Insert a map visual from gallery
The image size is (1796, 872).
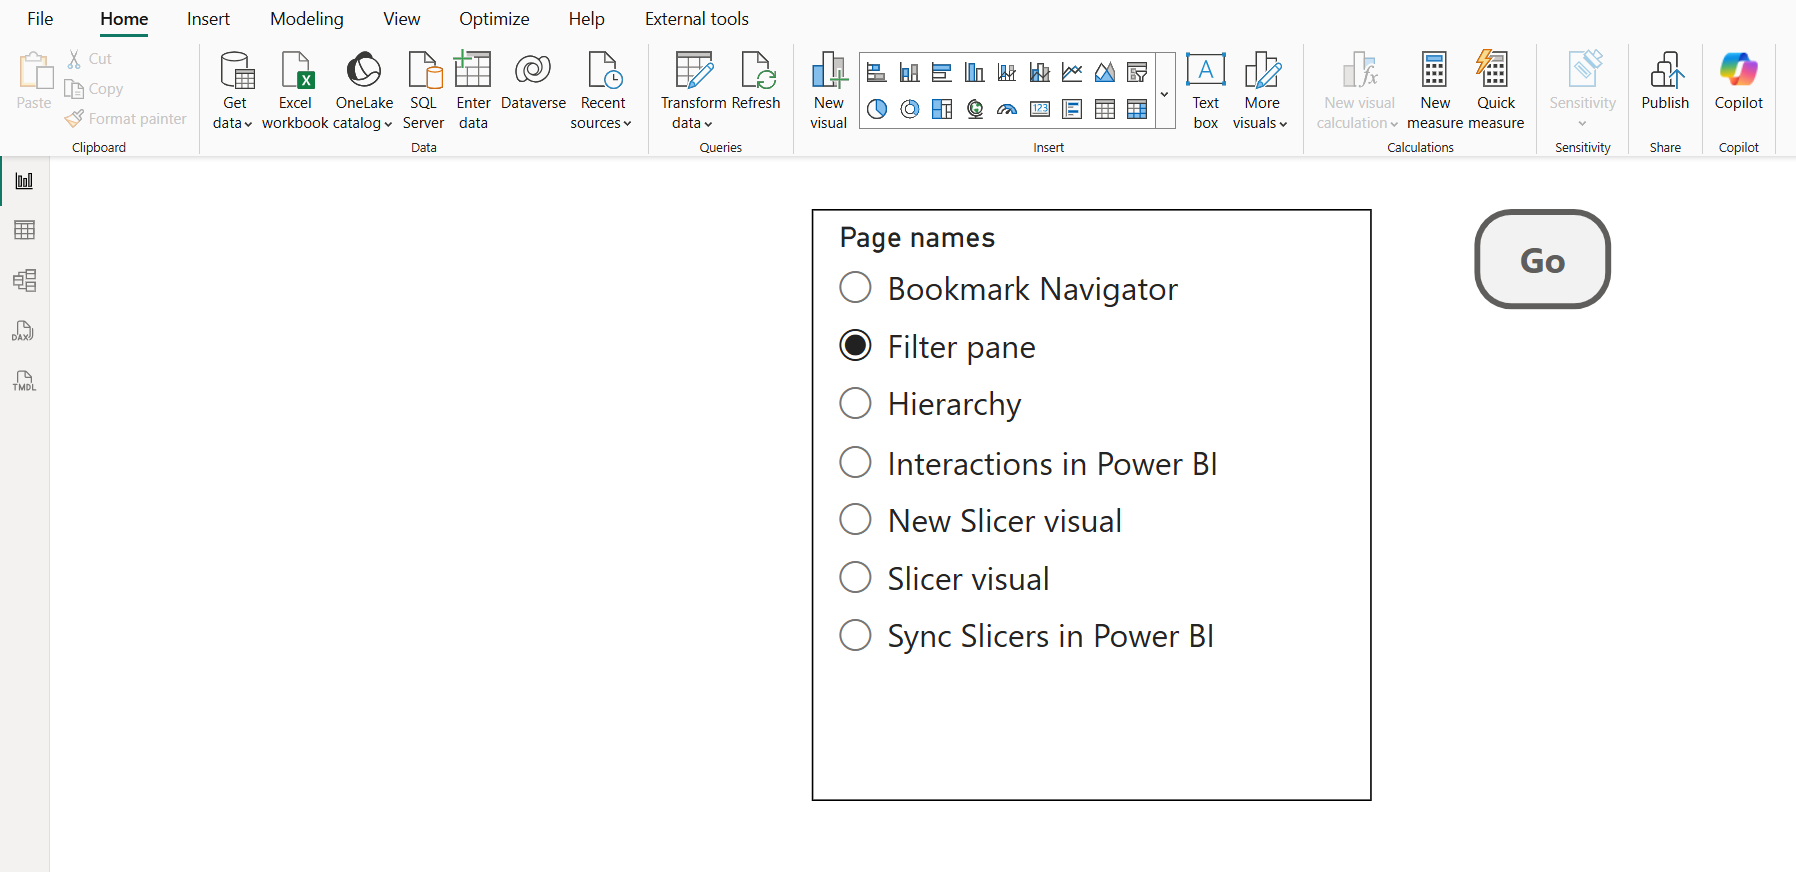click(975, 109)
